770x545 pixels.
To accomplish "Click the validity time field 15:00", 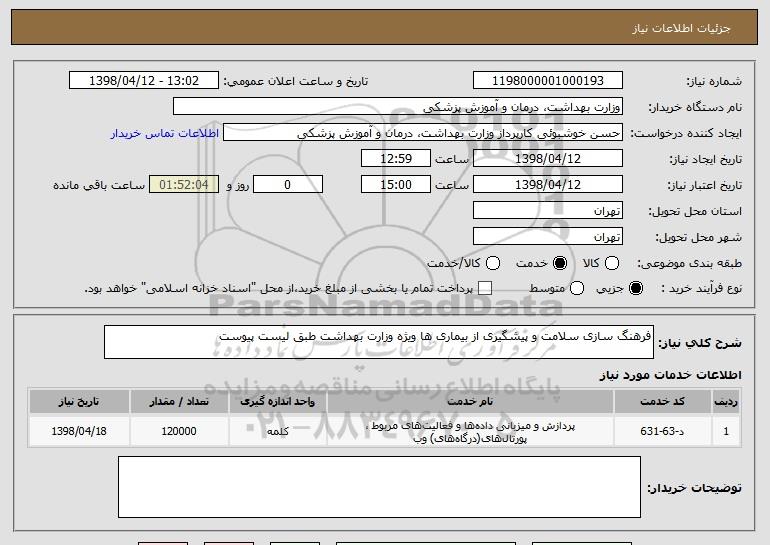I will point(396,185).
